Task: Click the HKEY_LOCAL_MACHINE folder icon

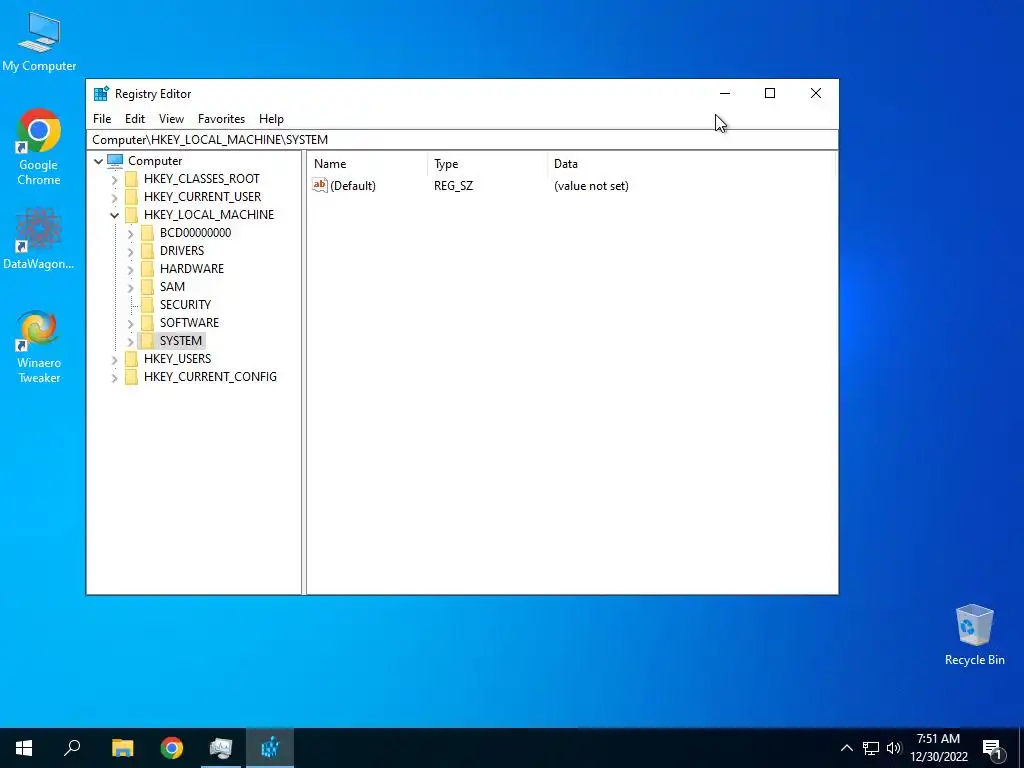Action: point(131,215)
